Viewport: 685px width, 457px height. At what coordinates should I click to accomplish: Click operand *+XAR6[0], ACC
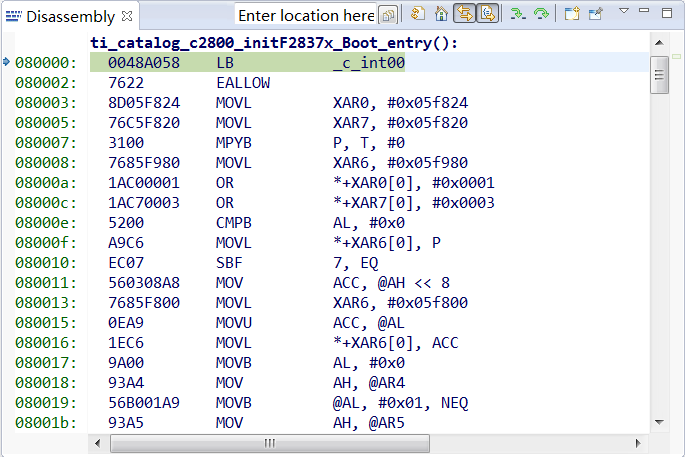tap(396, 343)
